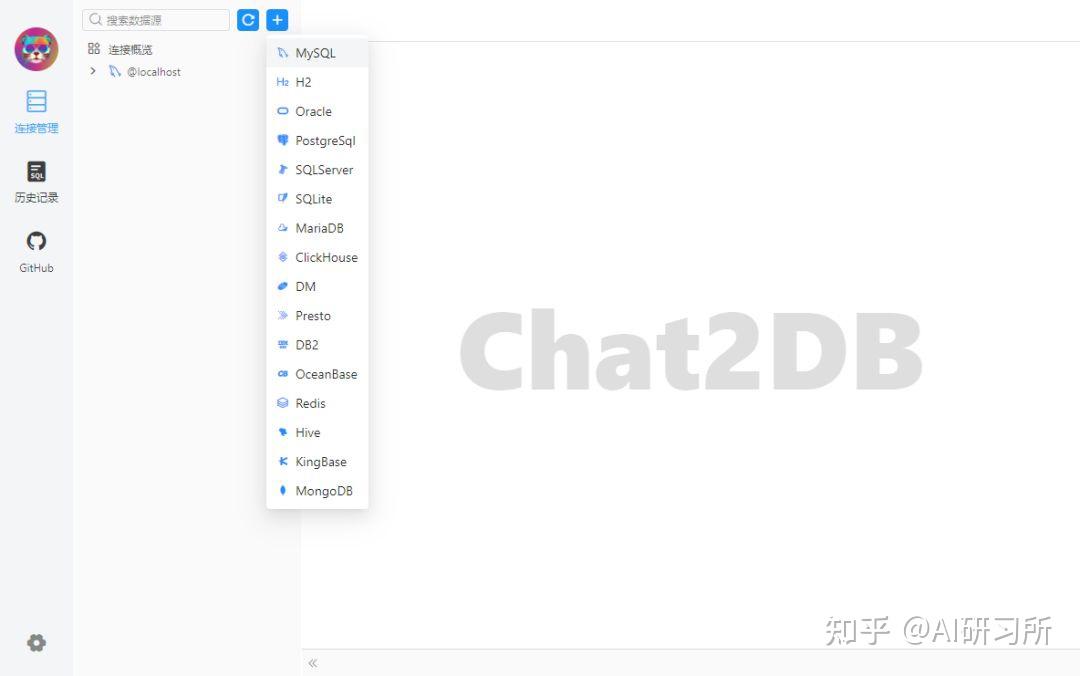Open the 历史记录 SQL history section
Screen dimensions: 1080x676
click(37, 182)
